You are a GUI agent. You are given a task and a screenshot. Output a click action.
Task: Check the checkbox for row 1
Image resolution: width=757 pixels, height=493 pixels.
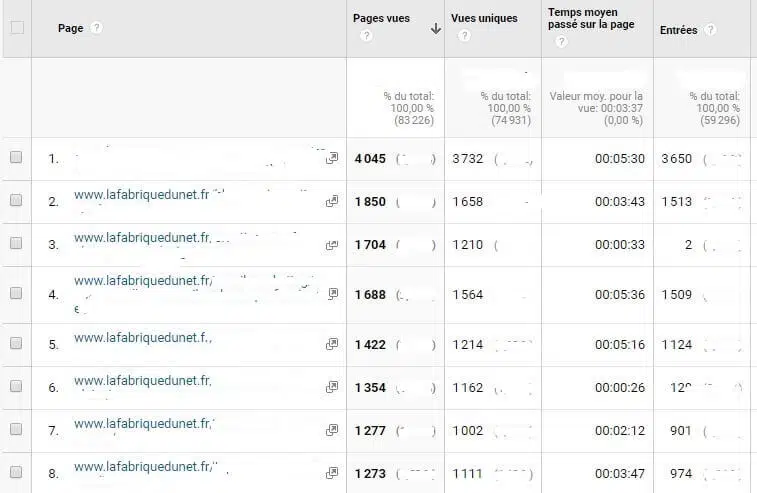point(16,157)
